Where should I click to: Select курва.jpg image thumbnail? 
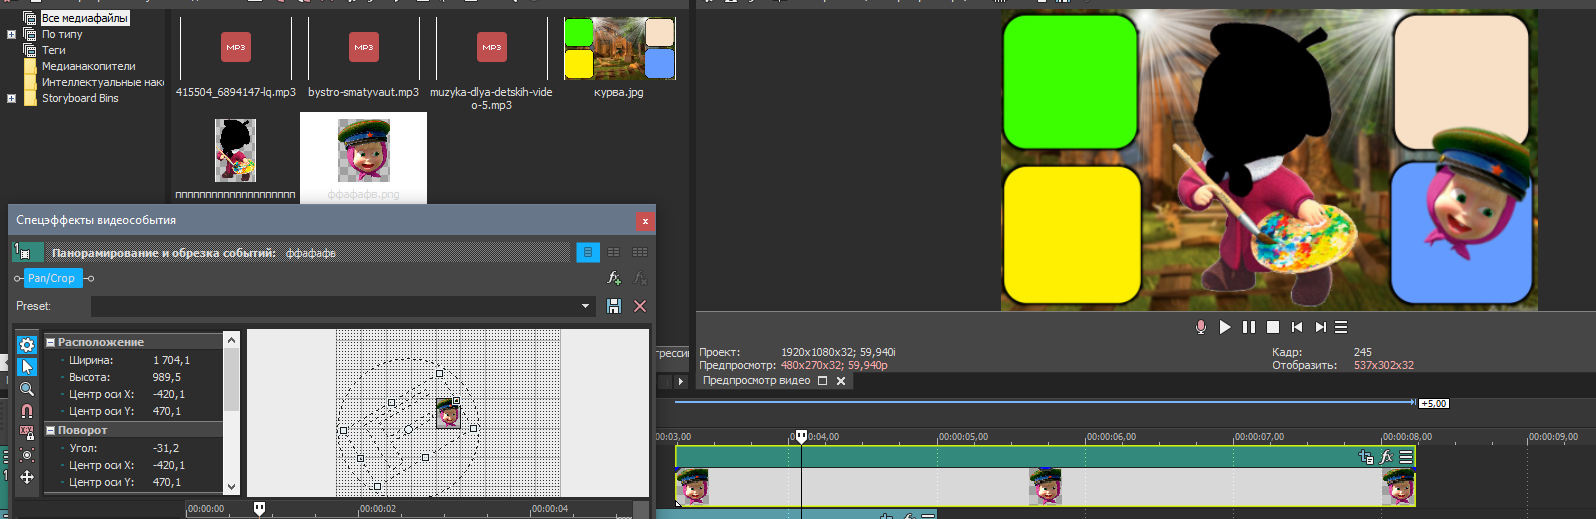coord(619,48)
